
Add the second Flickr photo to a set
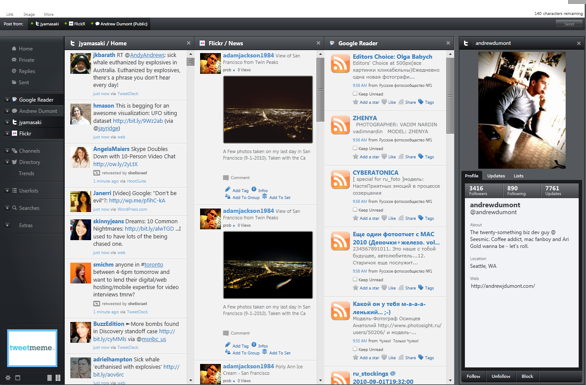(x=276, y=352)
